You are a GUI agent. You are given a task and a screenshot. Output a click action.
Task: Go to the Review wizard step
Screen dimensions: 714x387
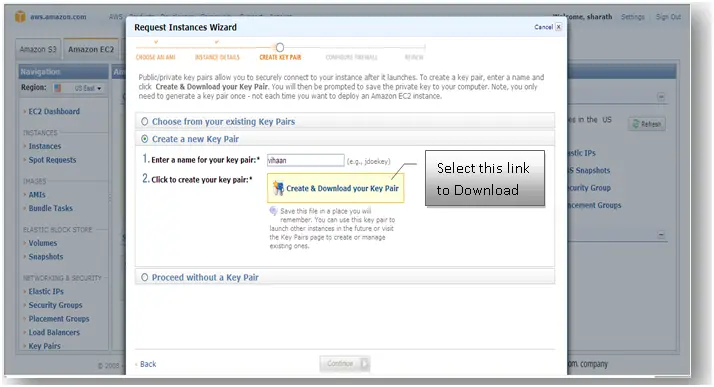point(414,57)
